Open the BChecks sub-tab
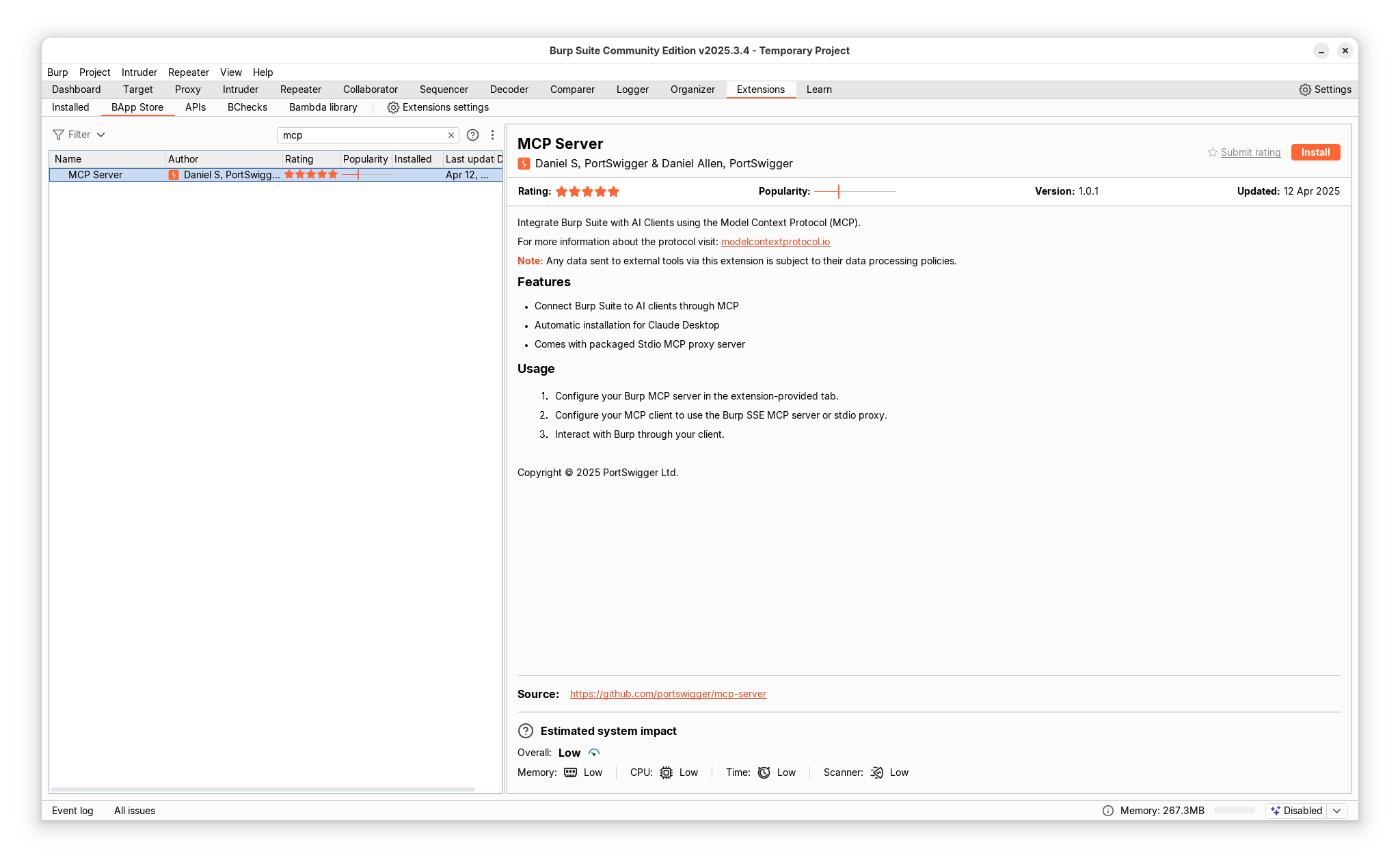 coord(247,107)
